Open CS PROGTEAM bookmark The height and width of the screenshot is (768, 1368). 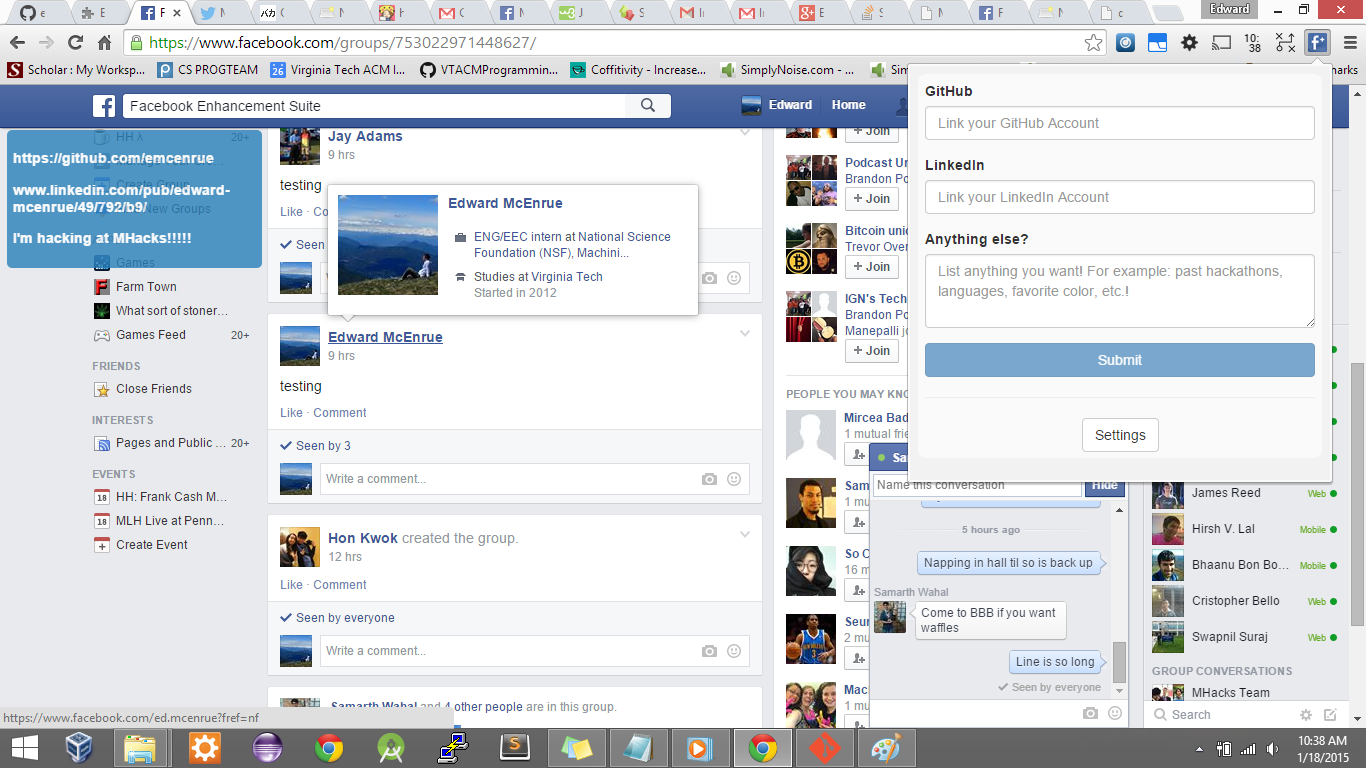pos(207,70)
